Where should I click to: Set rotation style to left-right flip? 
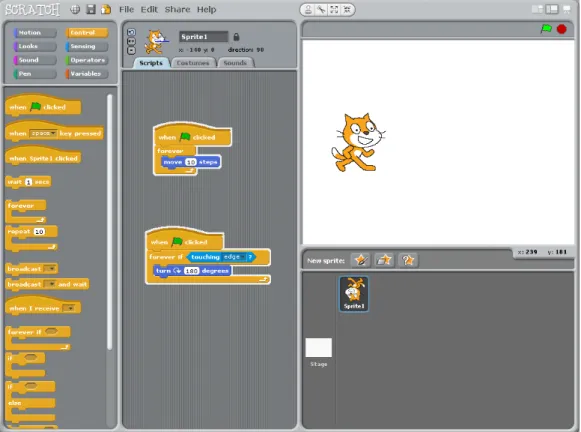tap(131, 41)
